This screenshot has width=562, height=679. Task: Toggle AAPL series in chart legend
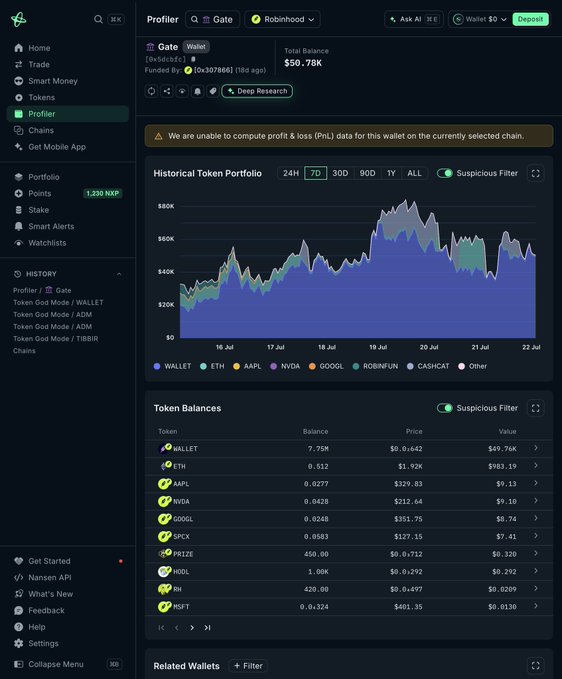[247, 366]
